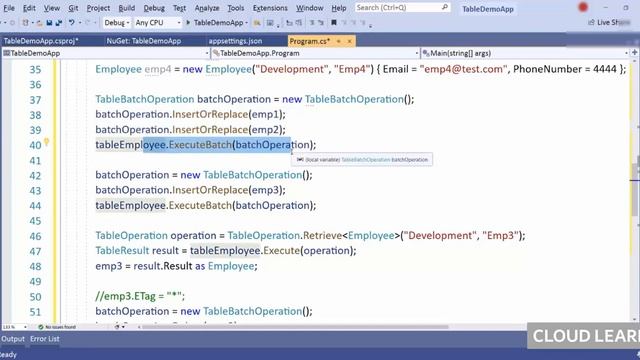
Task: Click the green No issues found check icon
Action: pos(40,327)
